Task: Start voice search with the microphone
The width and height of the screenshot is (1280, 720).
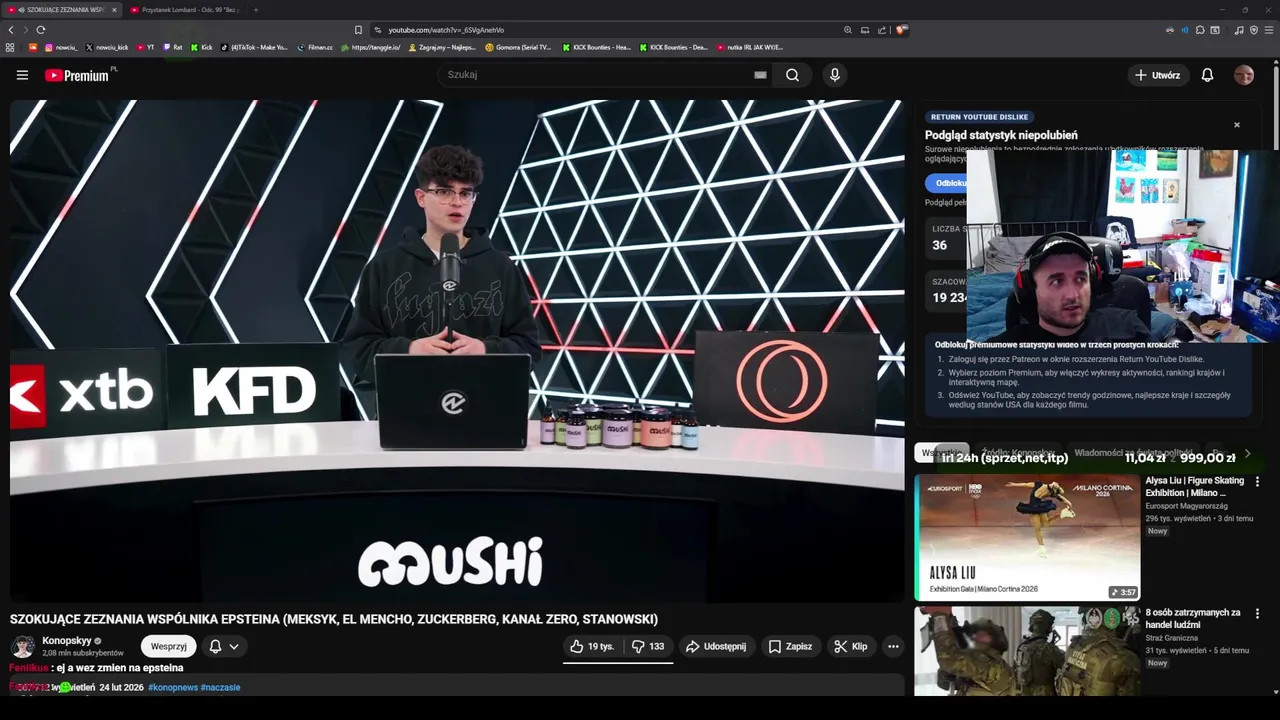Action: coord(835,75)
